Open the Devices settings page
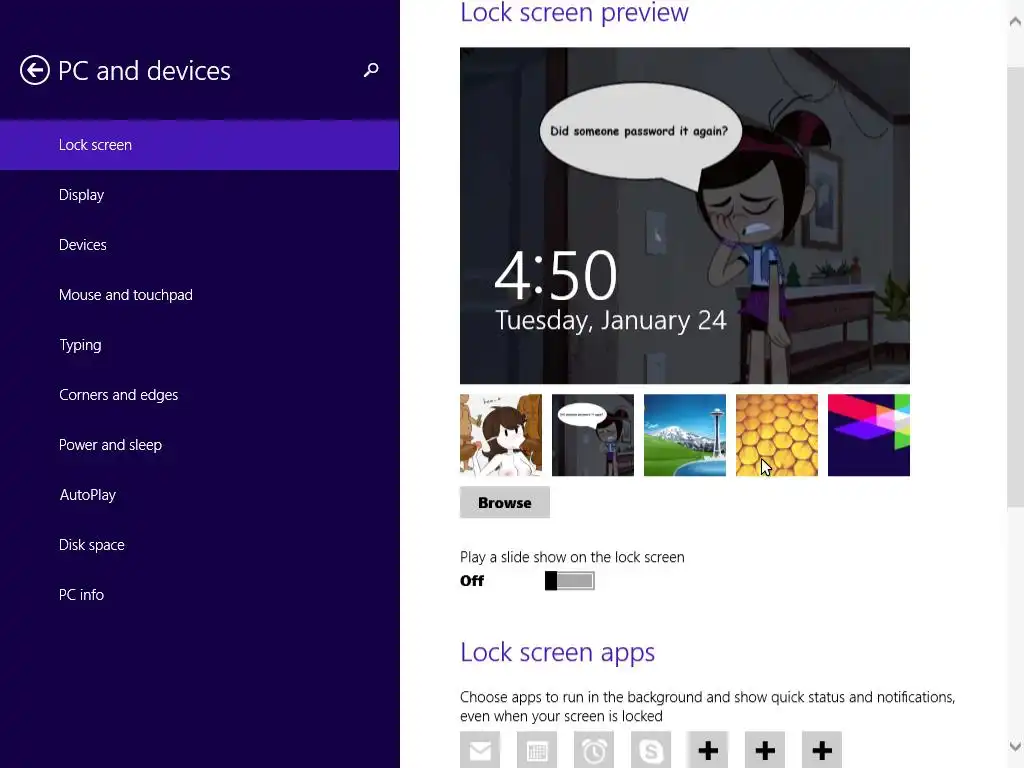This screenshot has height=768, width=1024. [199, 245]
